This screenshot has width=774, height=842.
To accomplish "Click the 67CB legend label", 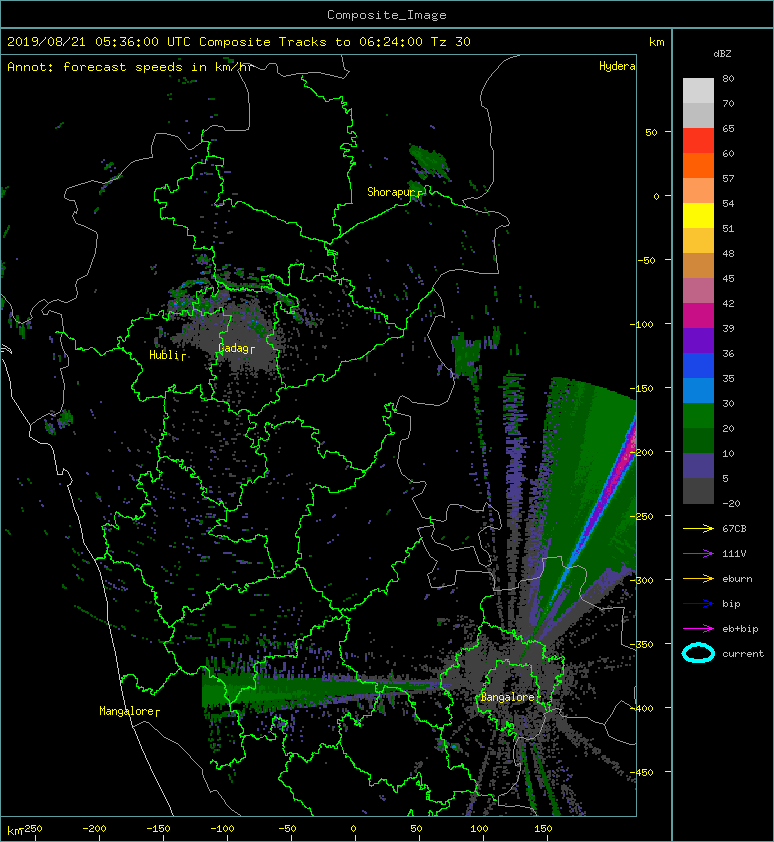I will (x=734, y=528).
